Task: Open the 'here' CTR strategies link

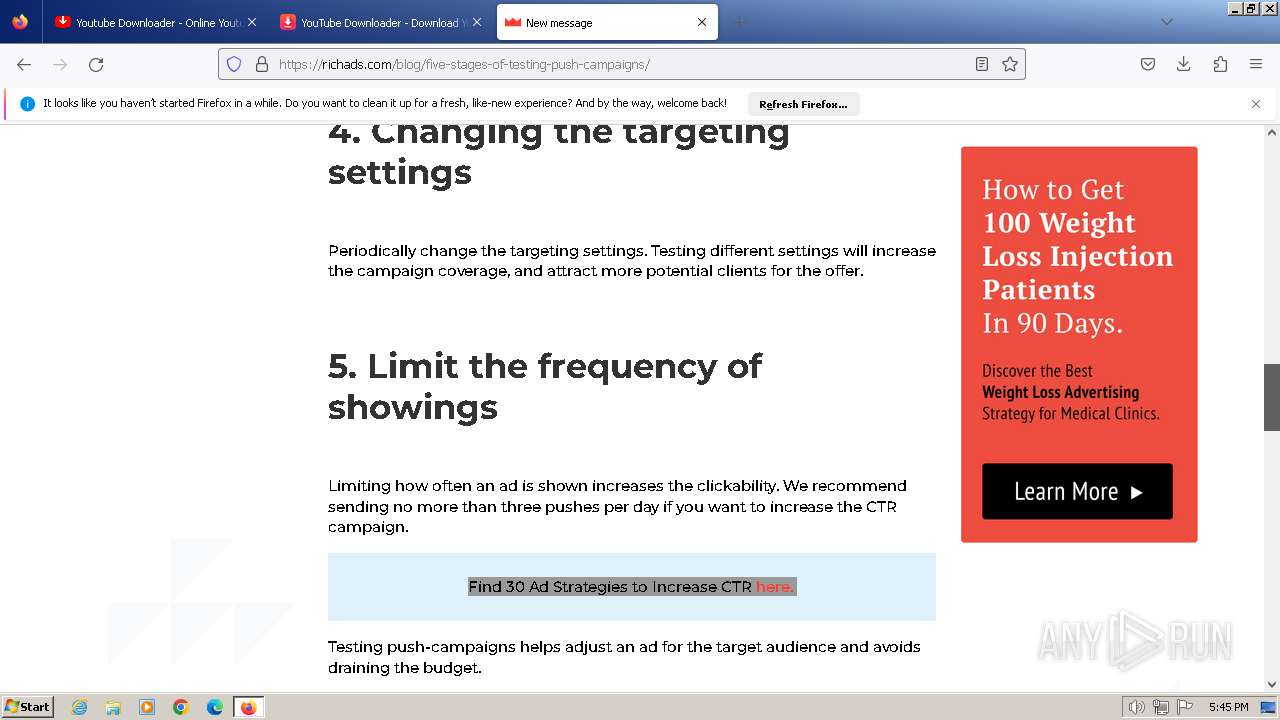Action: pyautogui.click(x=774, y=587)
